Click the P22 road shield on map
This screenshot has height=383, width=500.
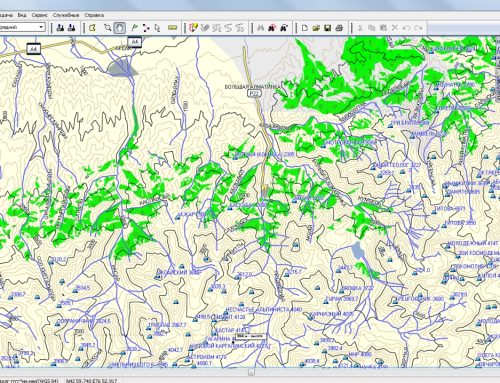pos(255,94)
